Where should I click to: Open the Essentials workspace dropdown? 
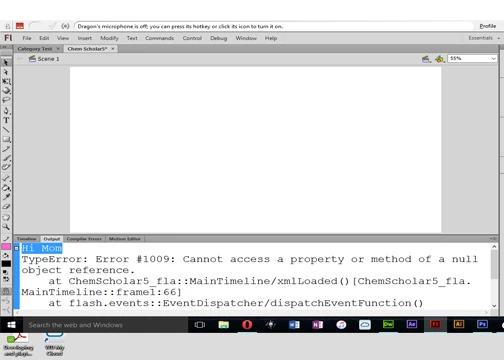(484, 38)
